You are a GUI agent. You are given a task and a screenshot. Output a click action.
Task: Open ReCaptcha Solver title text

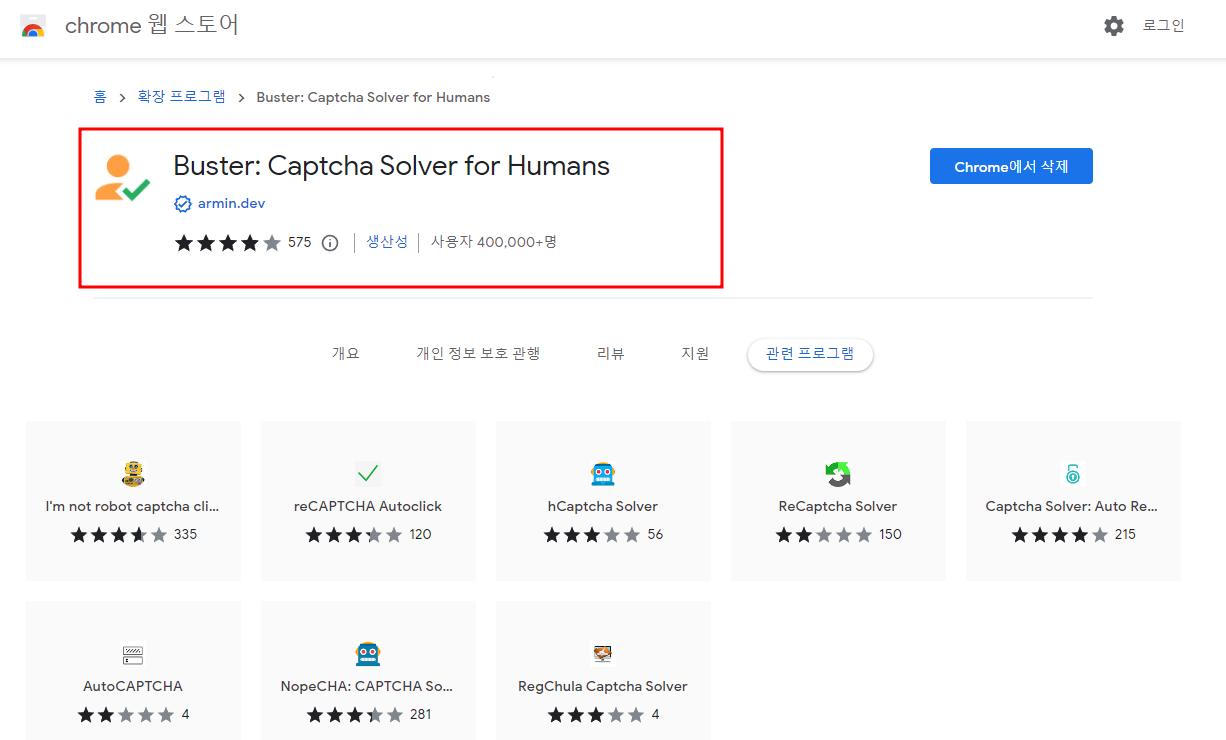[838, 506]
